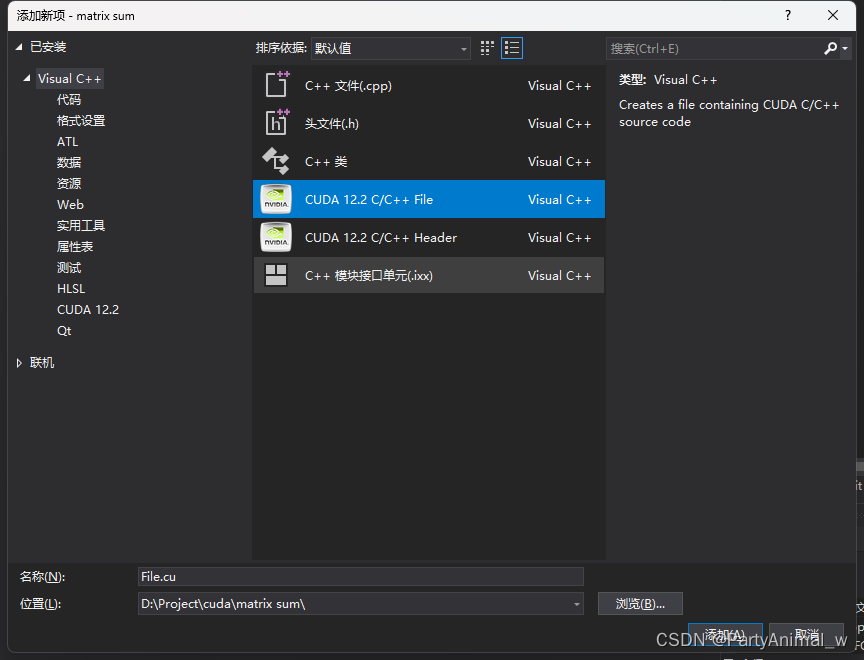This screenshot has width=864, height=660.
Task: Open the help question mark button
Action: click(x=788, y=15)
